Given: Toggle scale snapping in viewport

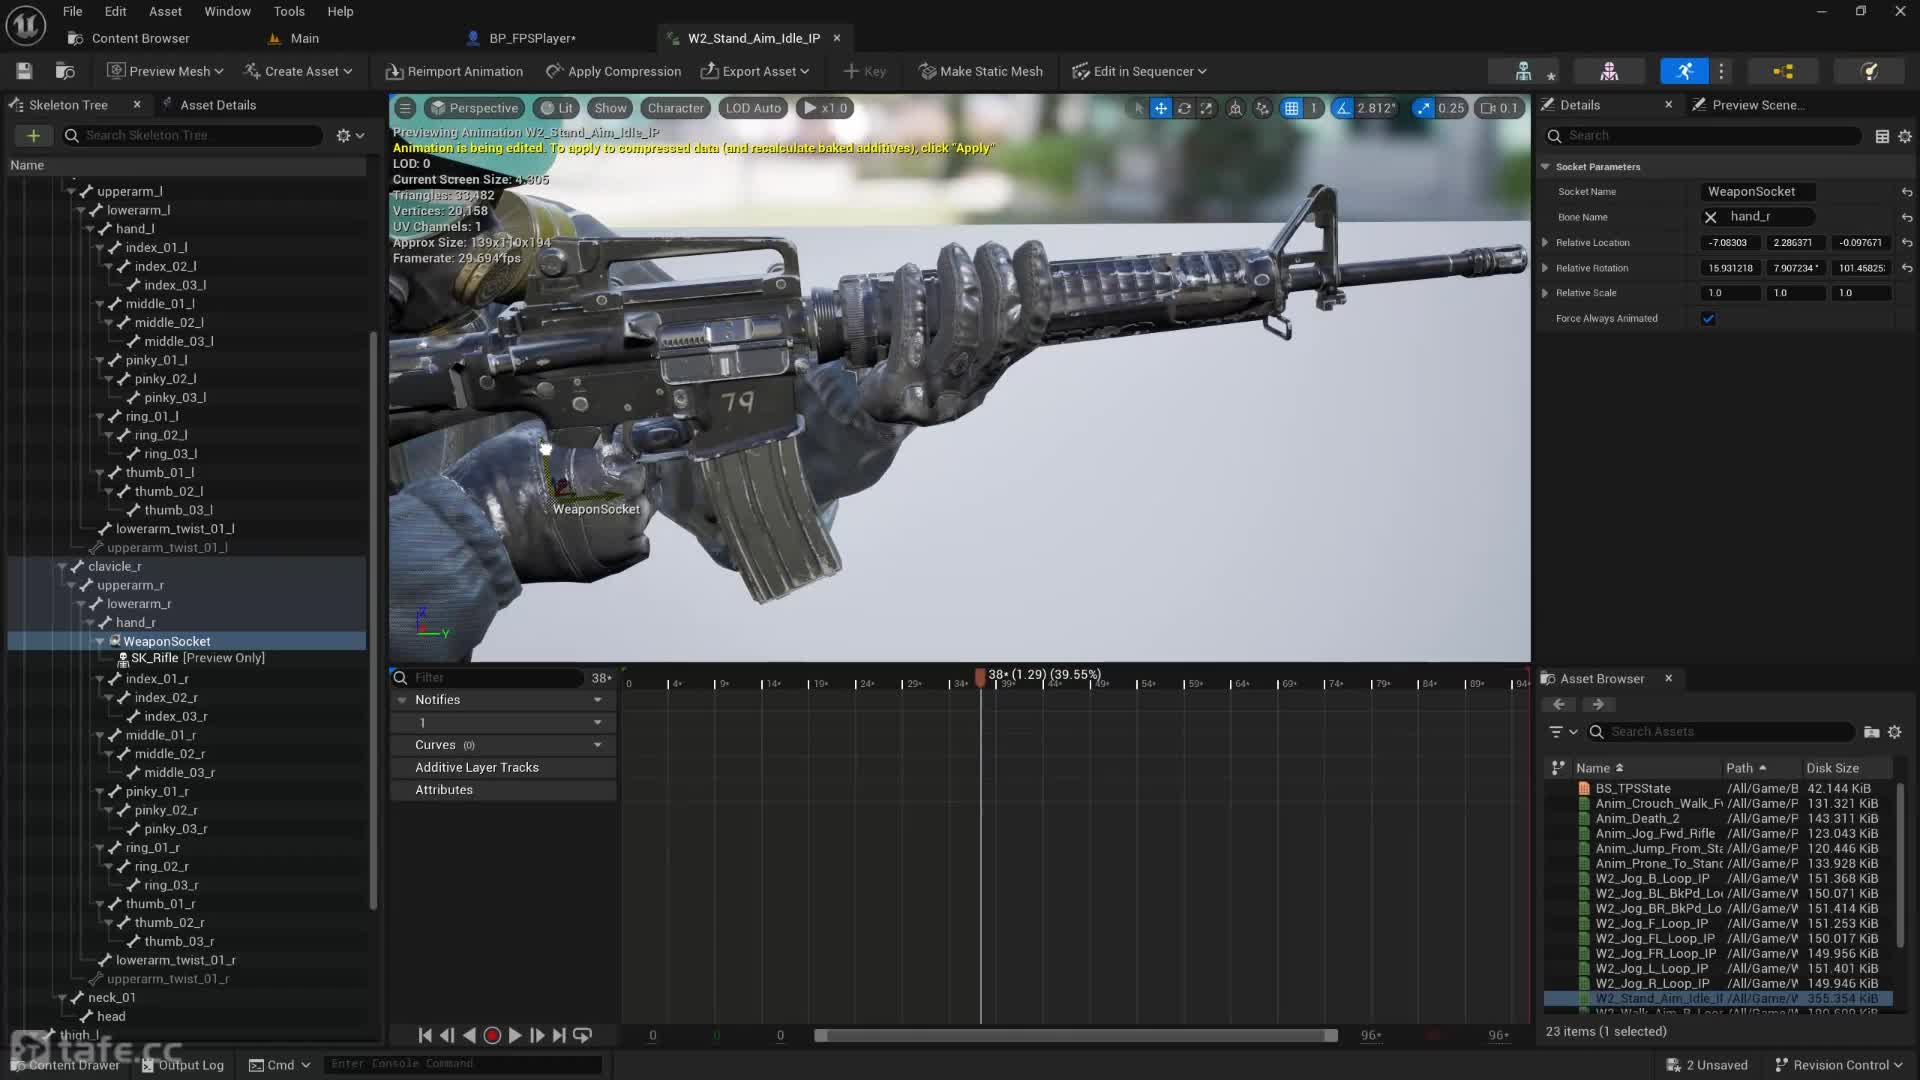Looking at the screenshot, I should pos(1423,108).
